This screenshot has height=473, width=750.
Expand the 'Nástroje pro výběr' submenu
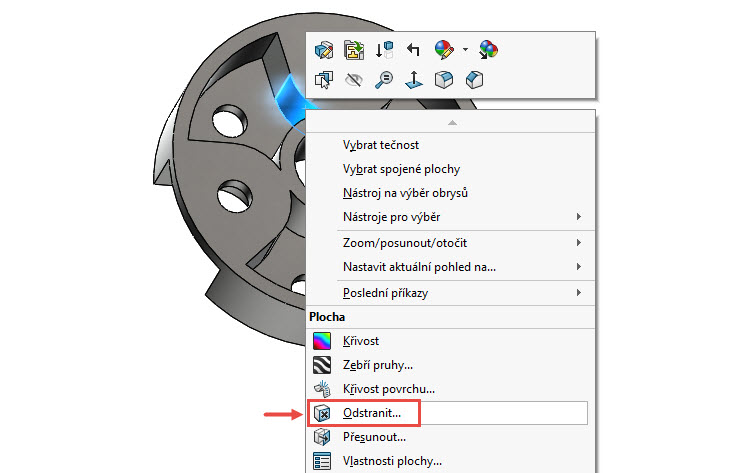[451, 217]
